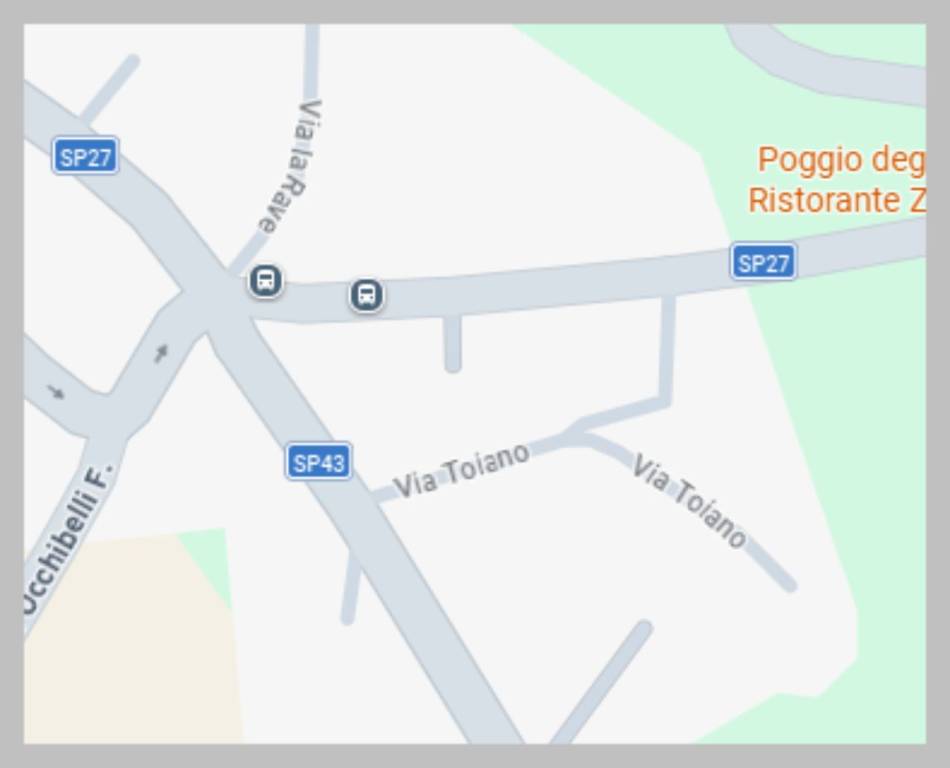Click the one-way arrow pointing up
This screenshot has height=768, width=950.
(161, 353)
